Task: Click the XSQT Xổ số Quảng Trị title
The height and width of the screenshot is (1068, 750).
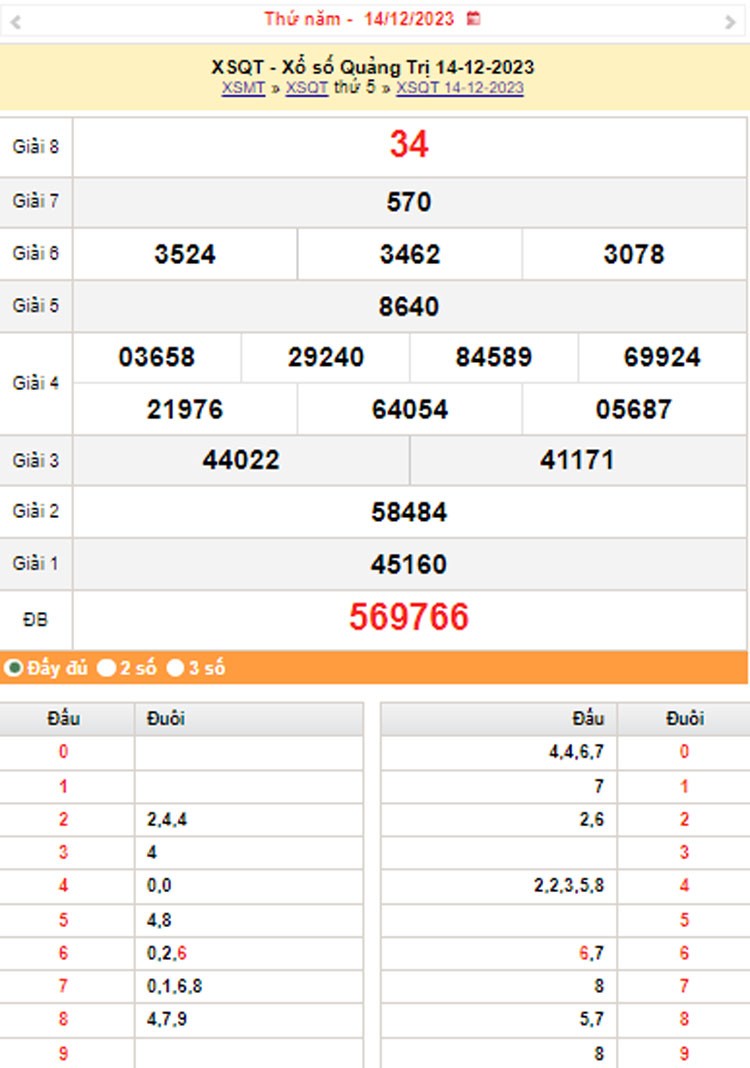Action: pos(373,67)
